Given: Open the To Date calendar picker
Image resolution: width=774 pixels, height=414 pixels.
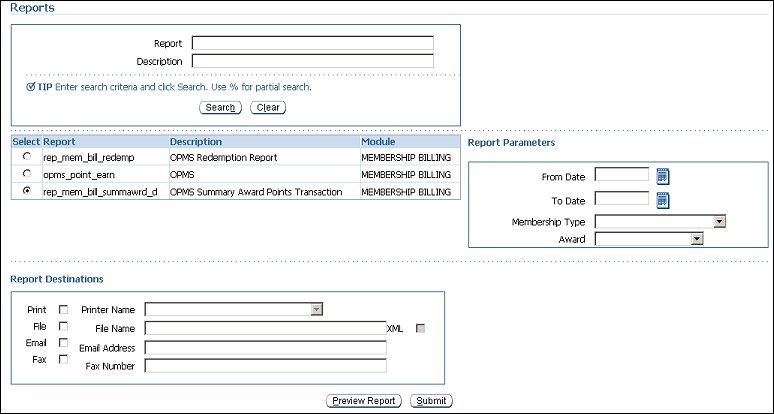Looking at the screenshot, I should click(x=662, y=200).
